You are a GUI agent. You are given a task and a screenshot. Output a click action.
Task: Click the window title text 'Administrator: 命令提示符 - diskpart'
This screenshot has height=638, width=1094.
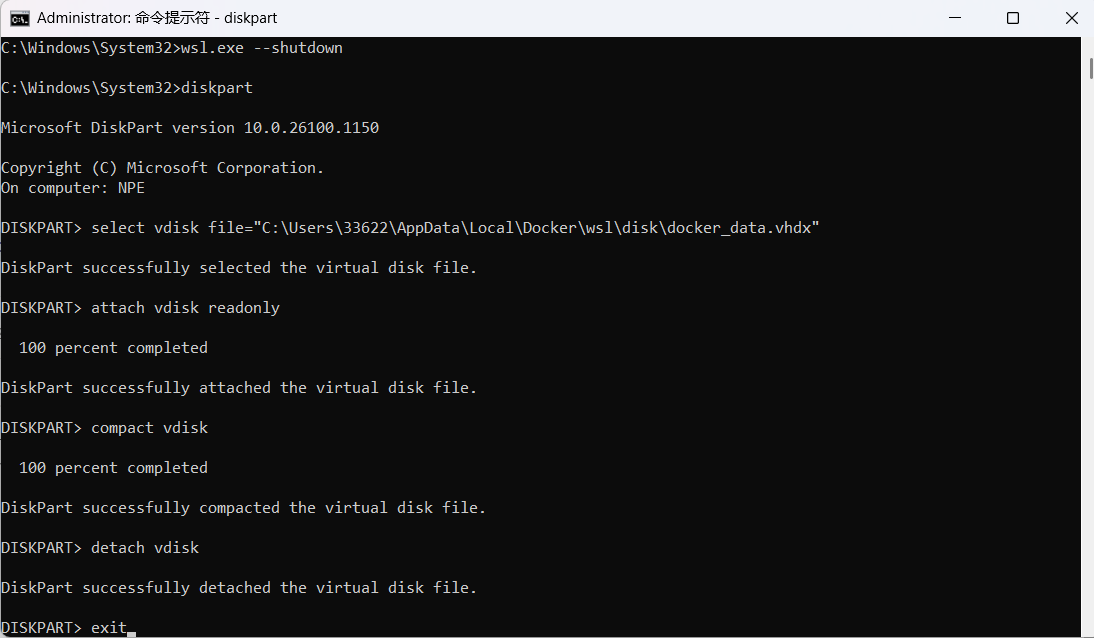pos(157,18)
